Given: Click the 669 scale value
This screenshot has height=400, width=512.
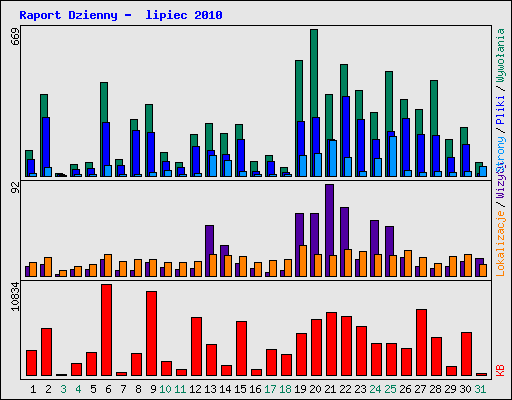Looking at the screenshot, I should coord(15,37).
